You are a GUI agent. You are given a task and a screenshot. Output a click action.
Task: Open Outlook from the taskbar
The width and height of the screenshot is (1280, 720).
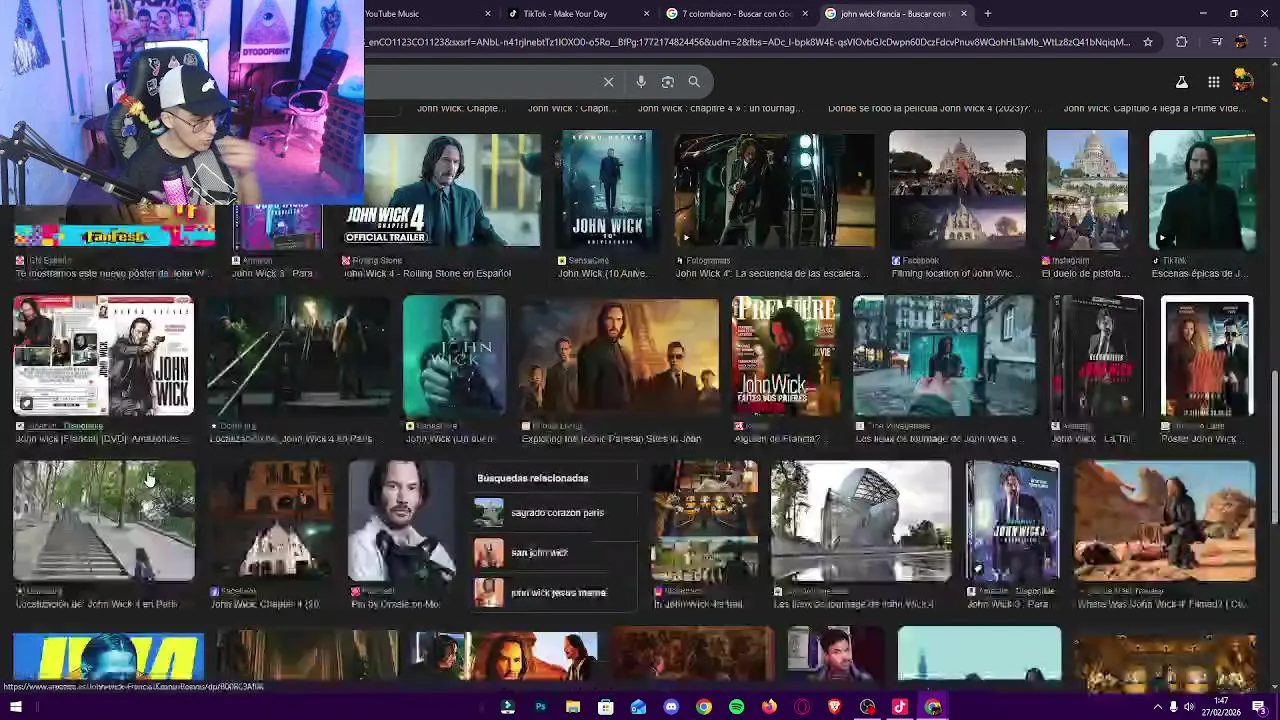tap(638, 707)
